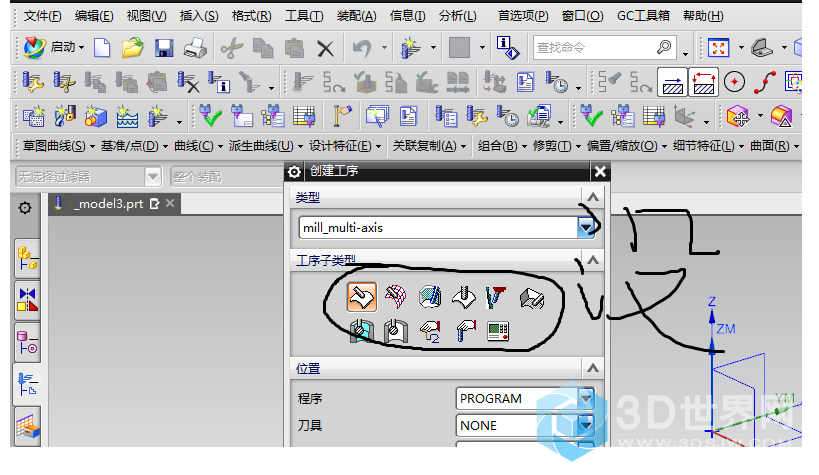The width and height of the screenshot is (819, 475).
Task: Click the left sidebar gear settings icon
Action: [25, 208]
